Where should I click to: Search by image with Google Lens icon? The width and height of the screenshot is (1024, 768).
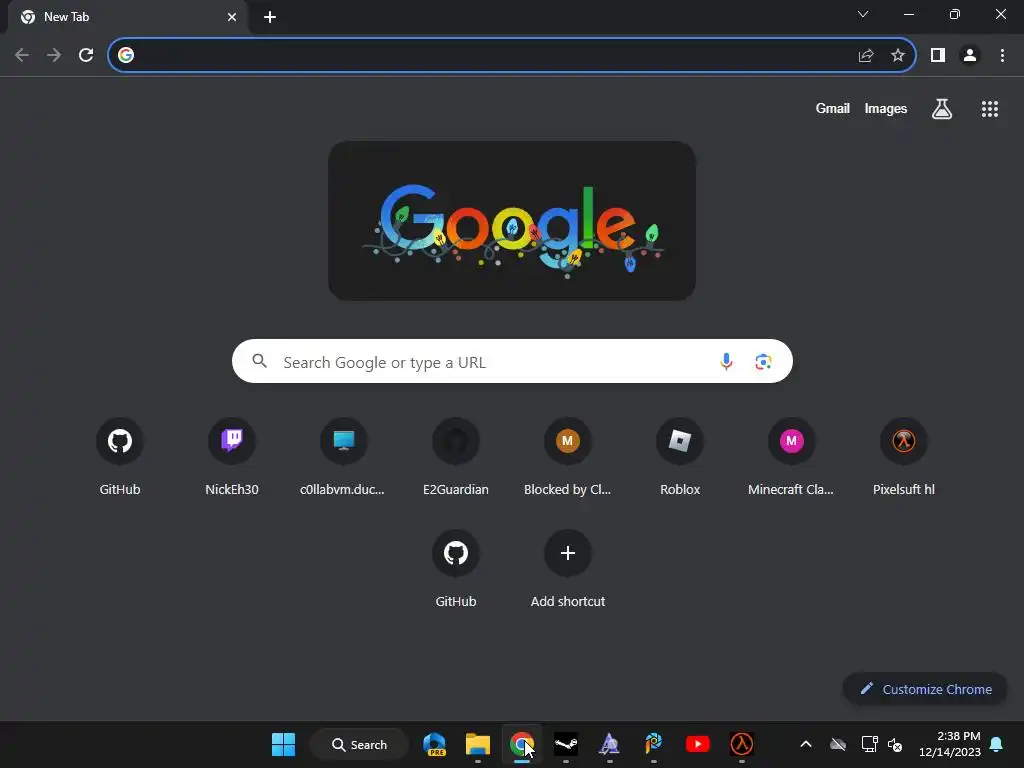pos(763,361)
